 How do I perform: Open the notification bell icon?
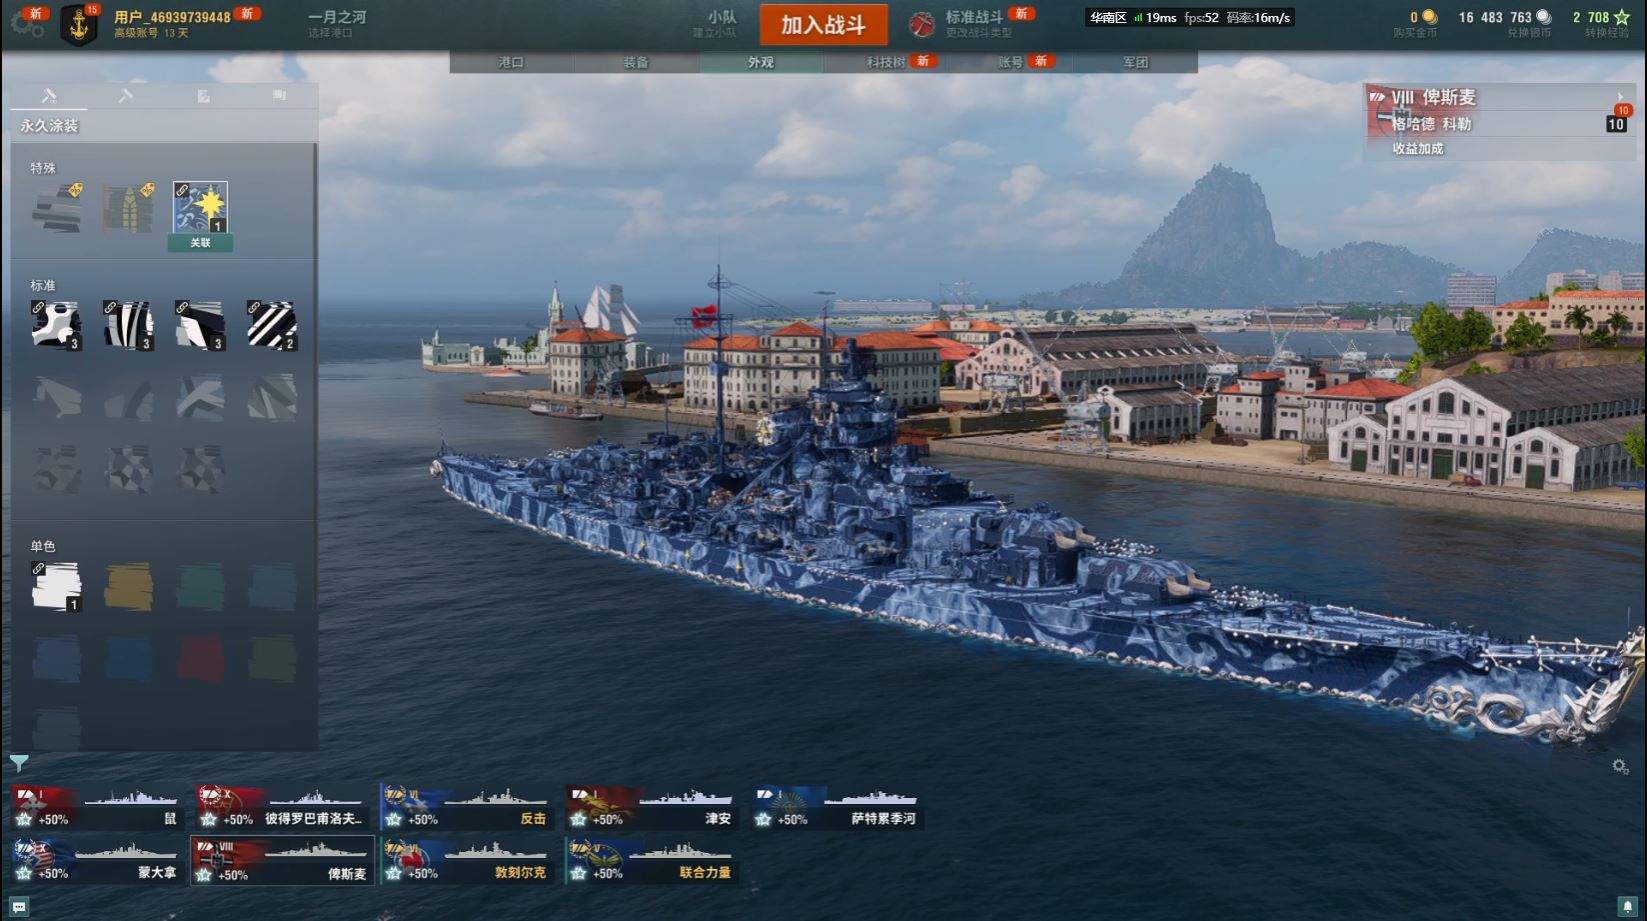[x=1628, y=906]
